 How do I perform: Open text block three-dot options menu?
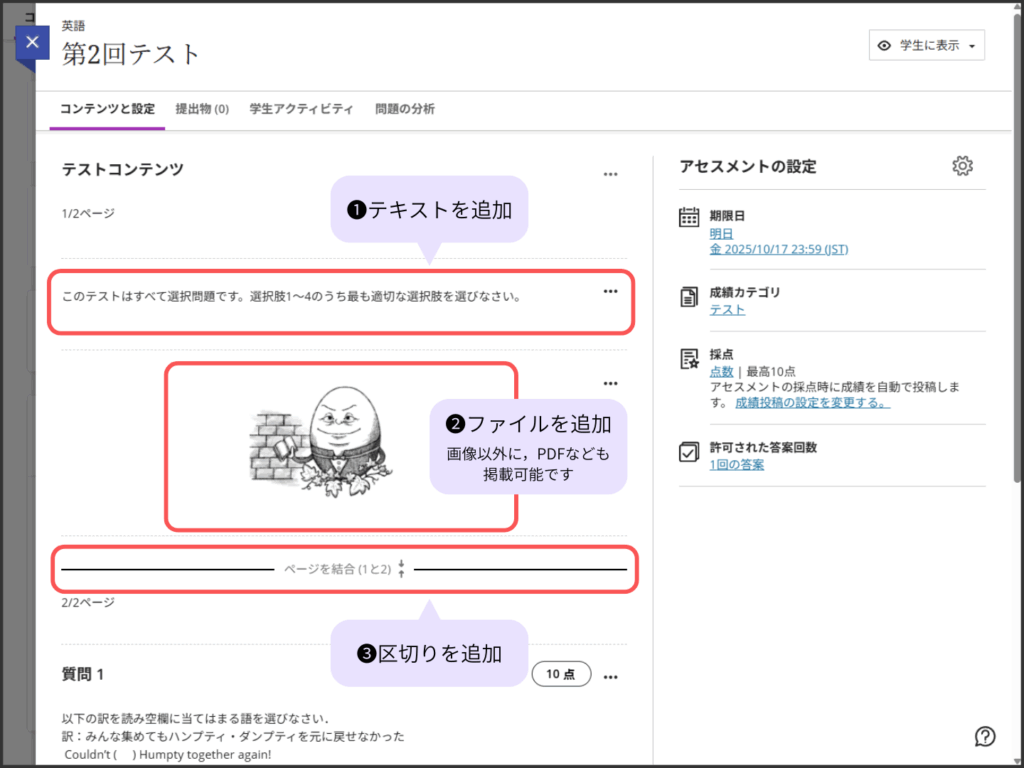(611, 291)
